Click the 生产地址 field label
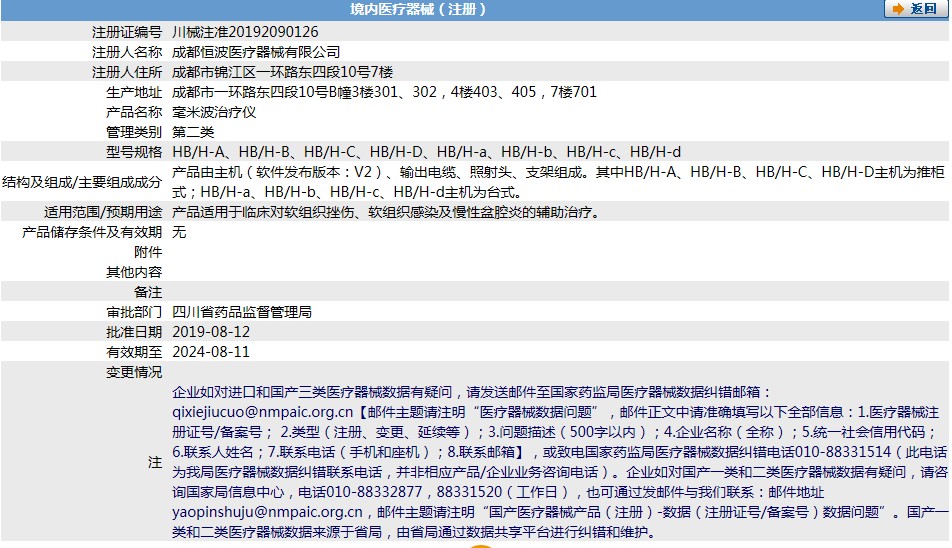This screenshot has height=548, width=952. (x=134, y=92)
